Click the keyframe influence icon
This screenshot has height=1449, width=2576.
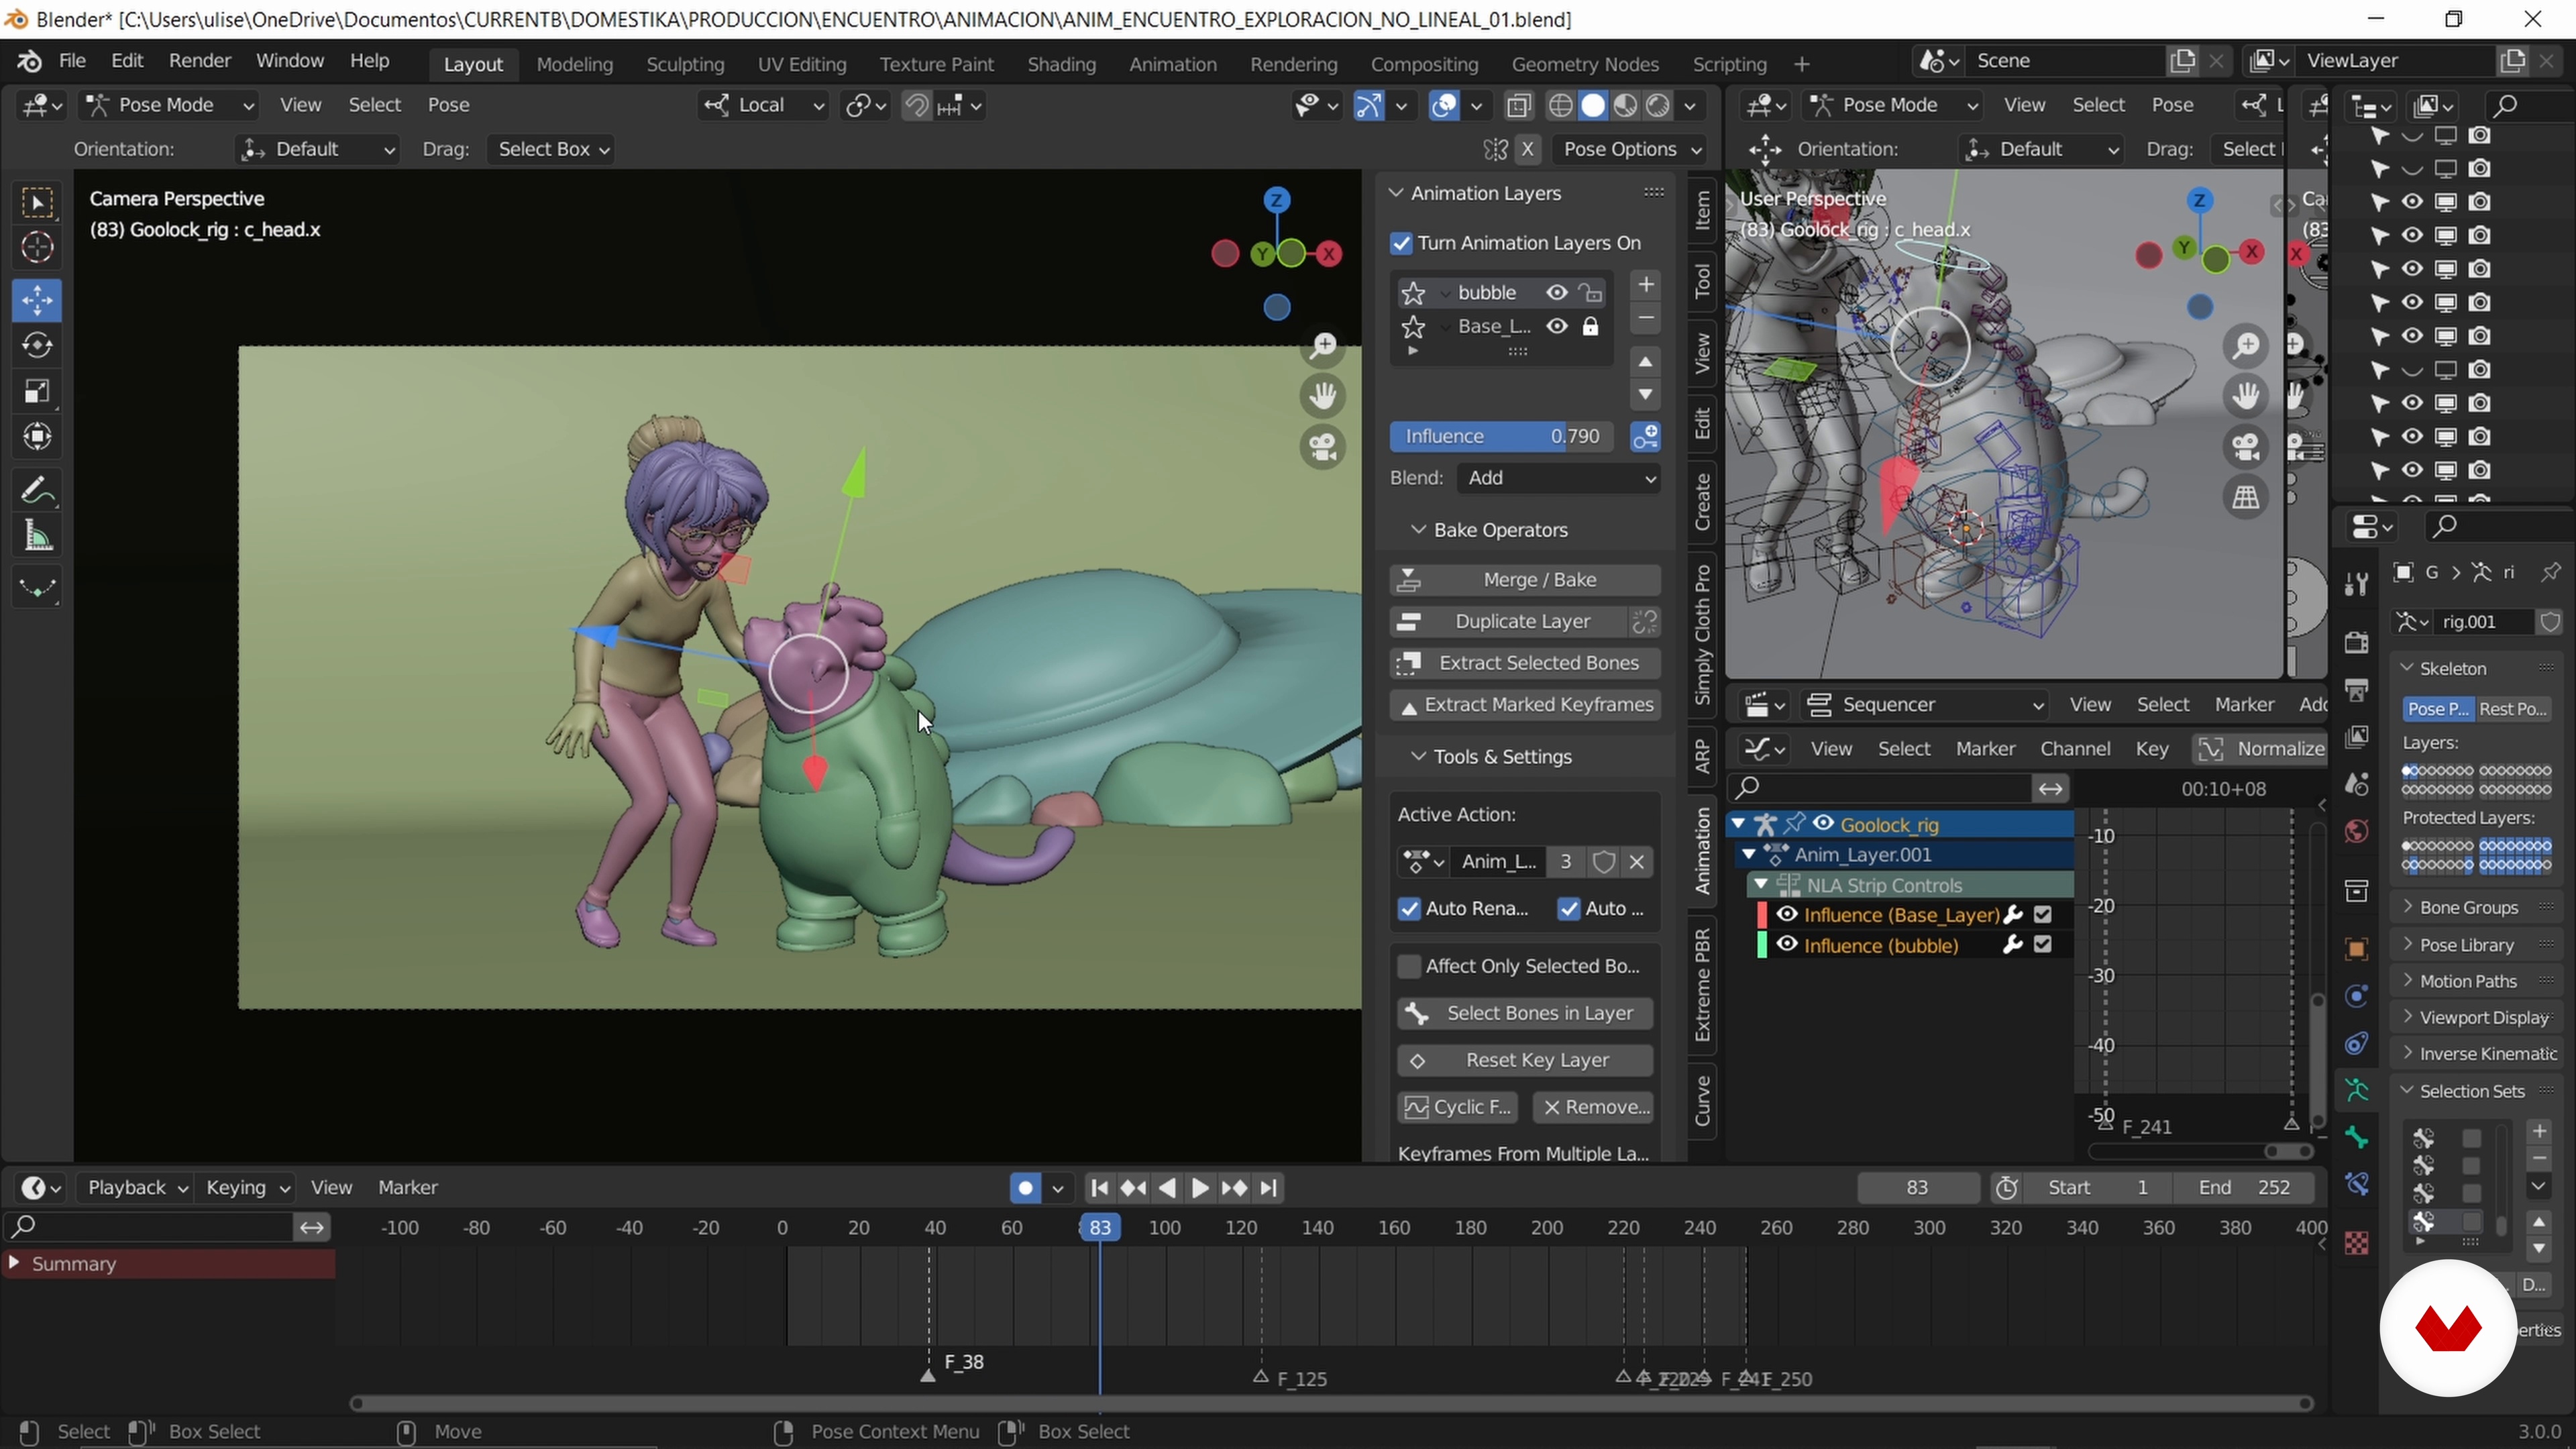[1645, 437]
